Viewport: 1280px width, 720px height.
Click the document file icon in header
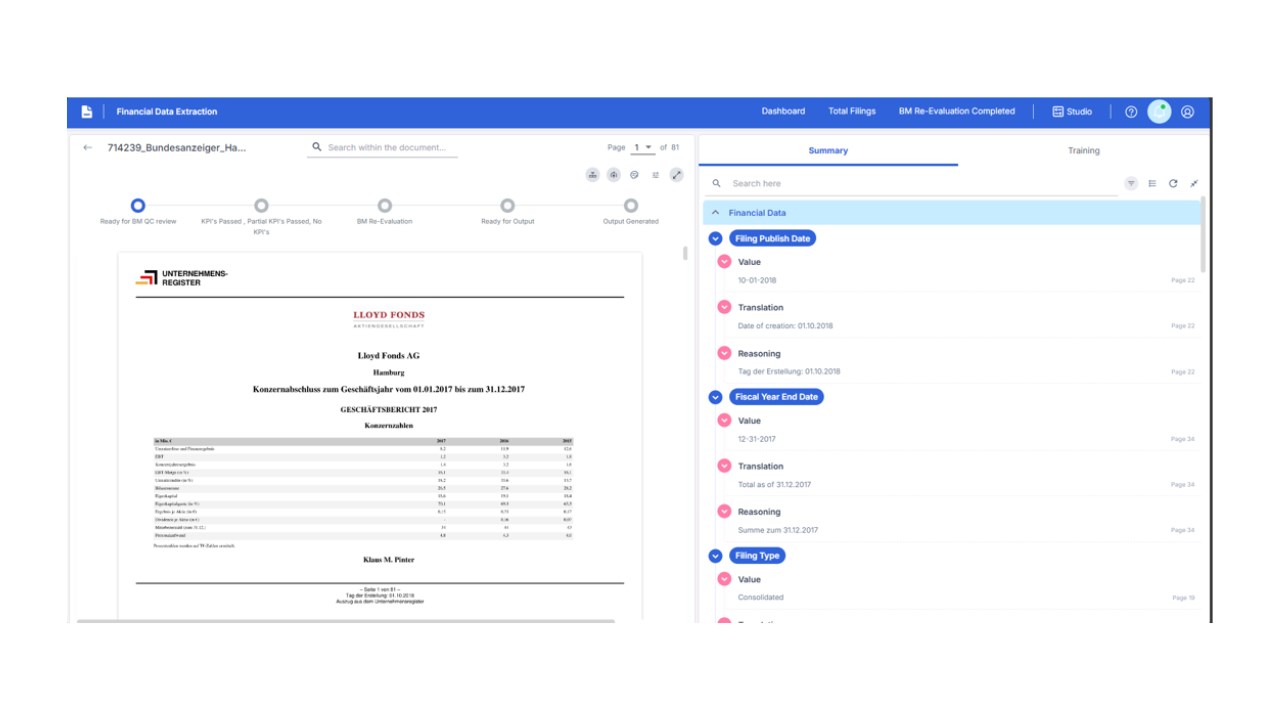tap(86, 112)
